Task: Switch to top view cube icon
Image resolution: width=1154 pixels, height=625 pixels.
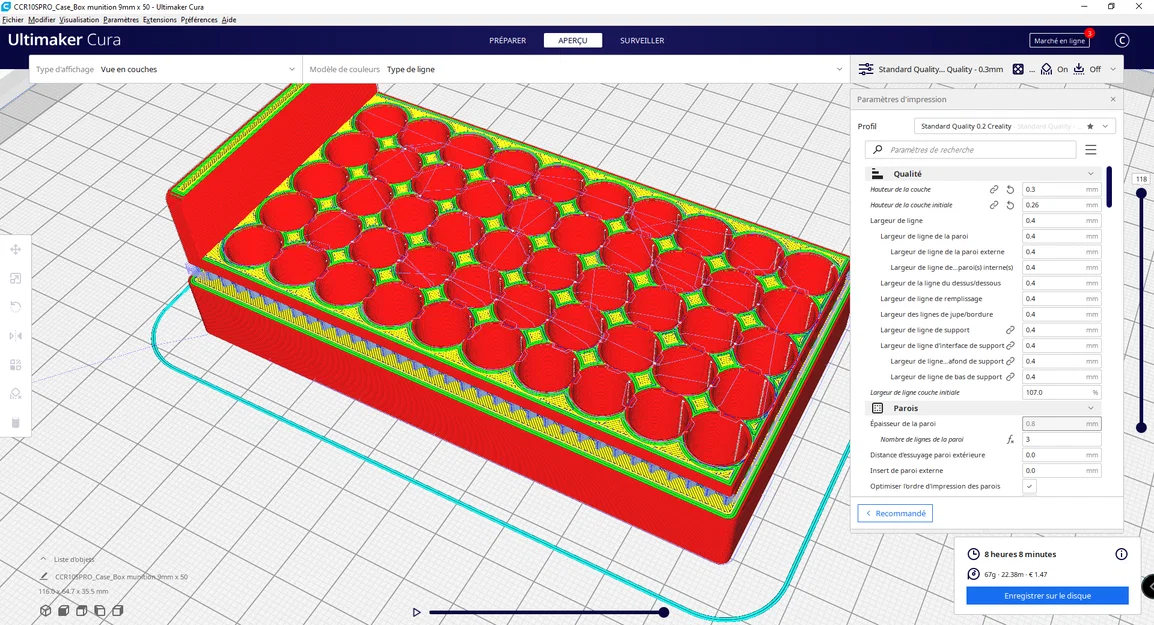Action: (82, 610)
